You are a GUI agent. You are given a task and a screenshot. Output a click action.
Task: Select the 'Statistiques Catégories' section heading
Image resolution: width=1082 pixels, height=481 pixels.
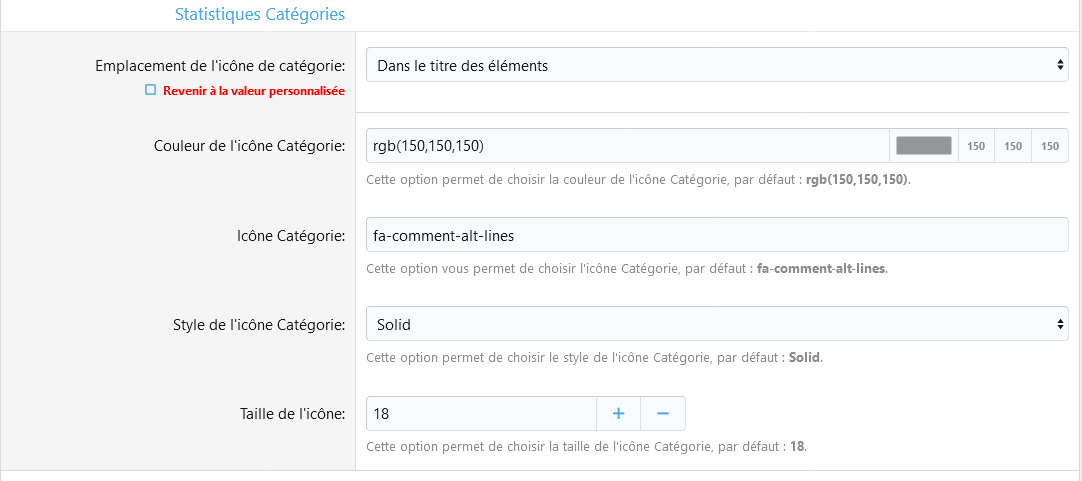[x=259, y=15]
